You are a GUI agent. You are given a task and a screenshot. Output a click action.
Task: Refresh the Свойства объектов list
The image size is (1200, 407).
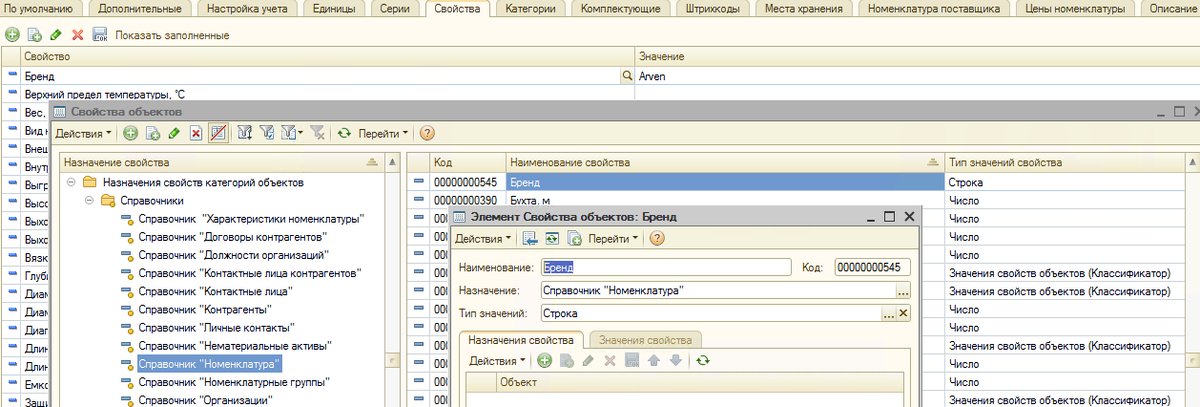[x=345, y=133]
